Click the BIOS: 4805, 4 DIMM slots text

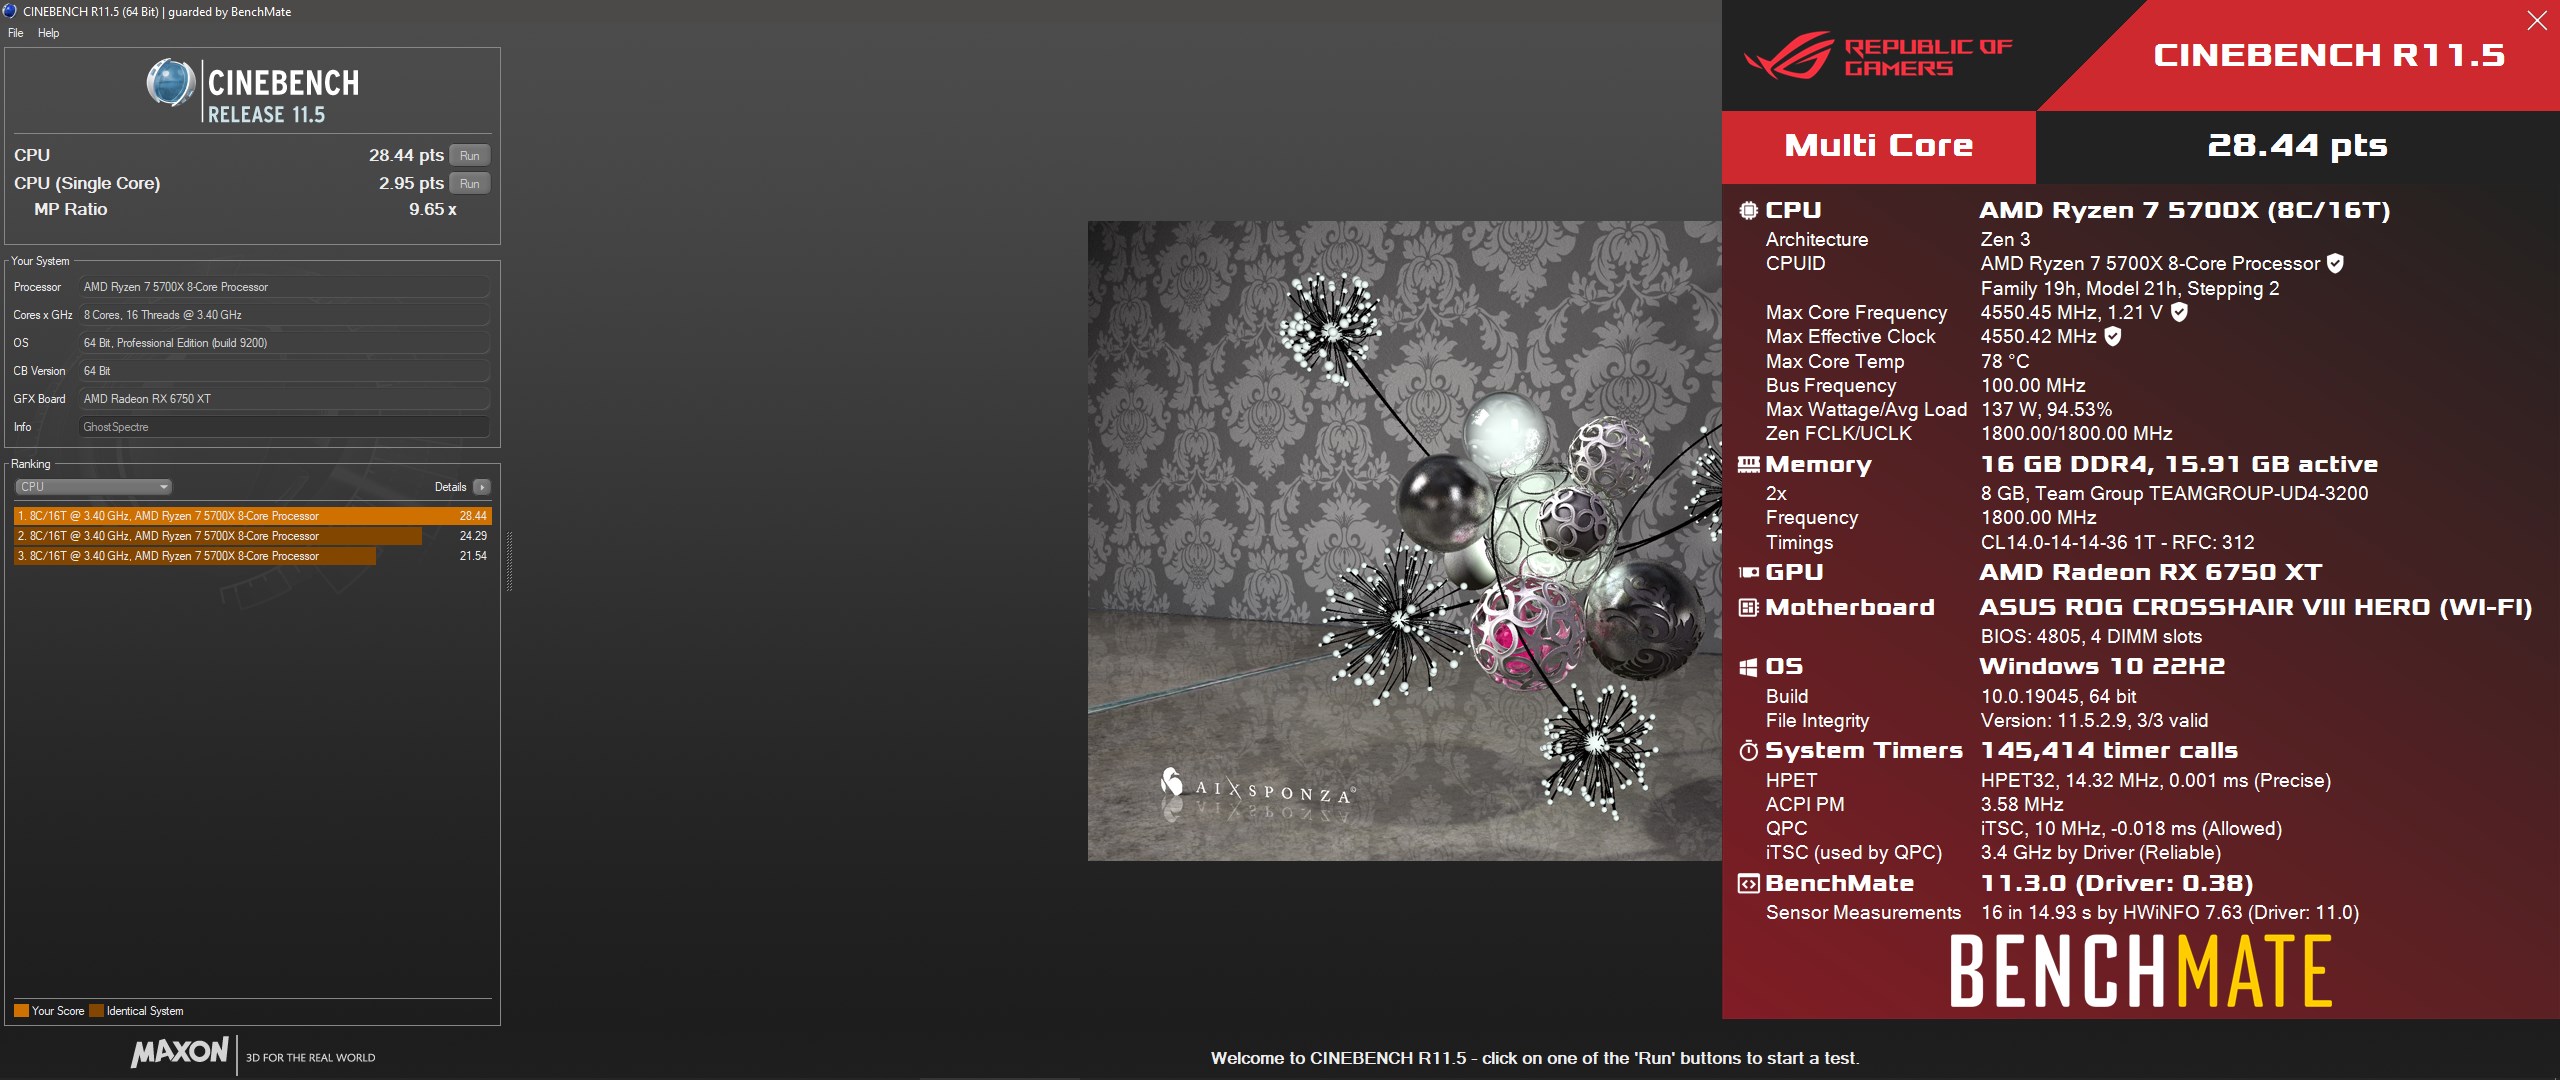[2091, 637]
